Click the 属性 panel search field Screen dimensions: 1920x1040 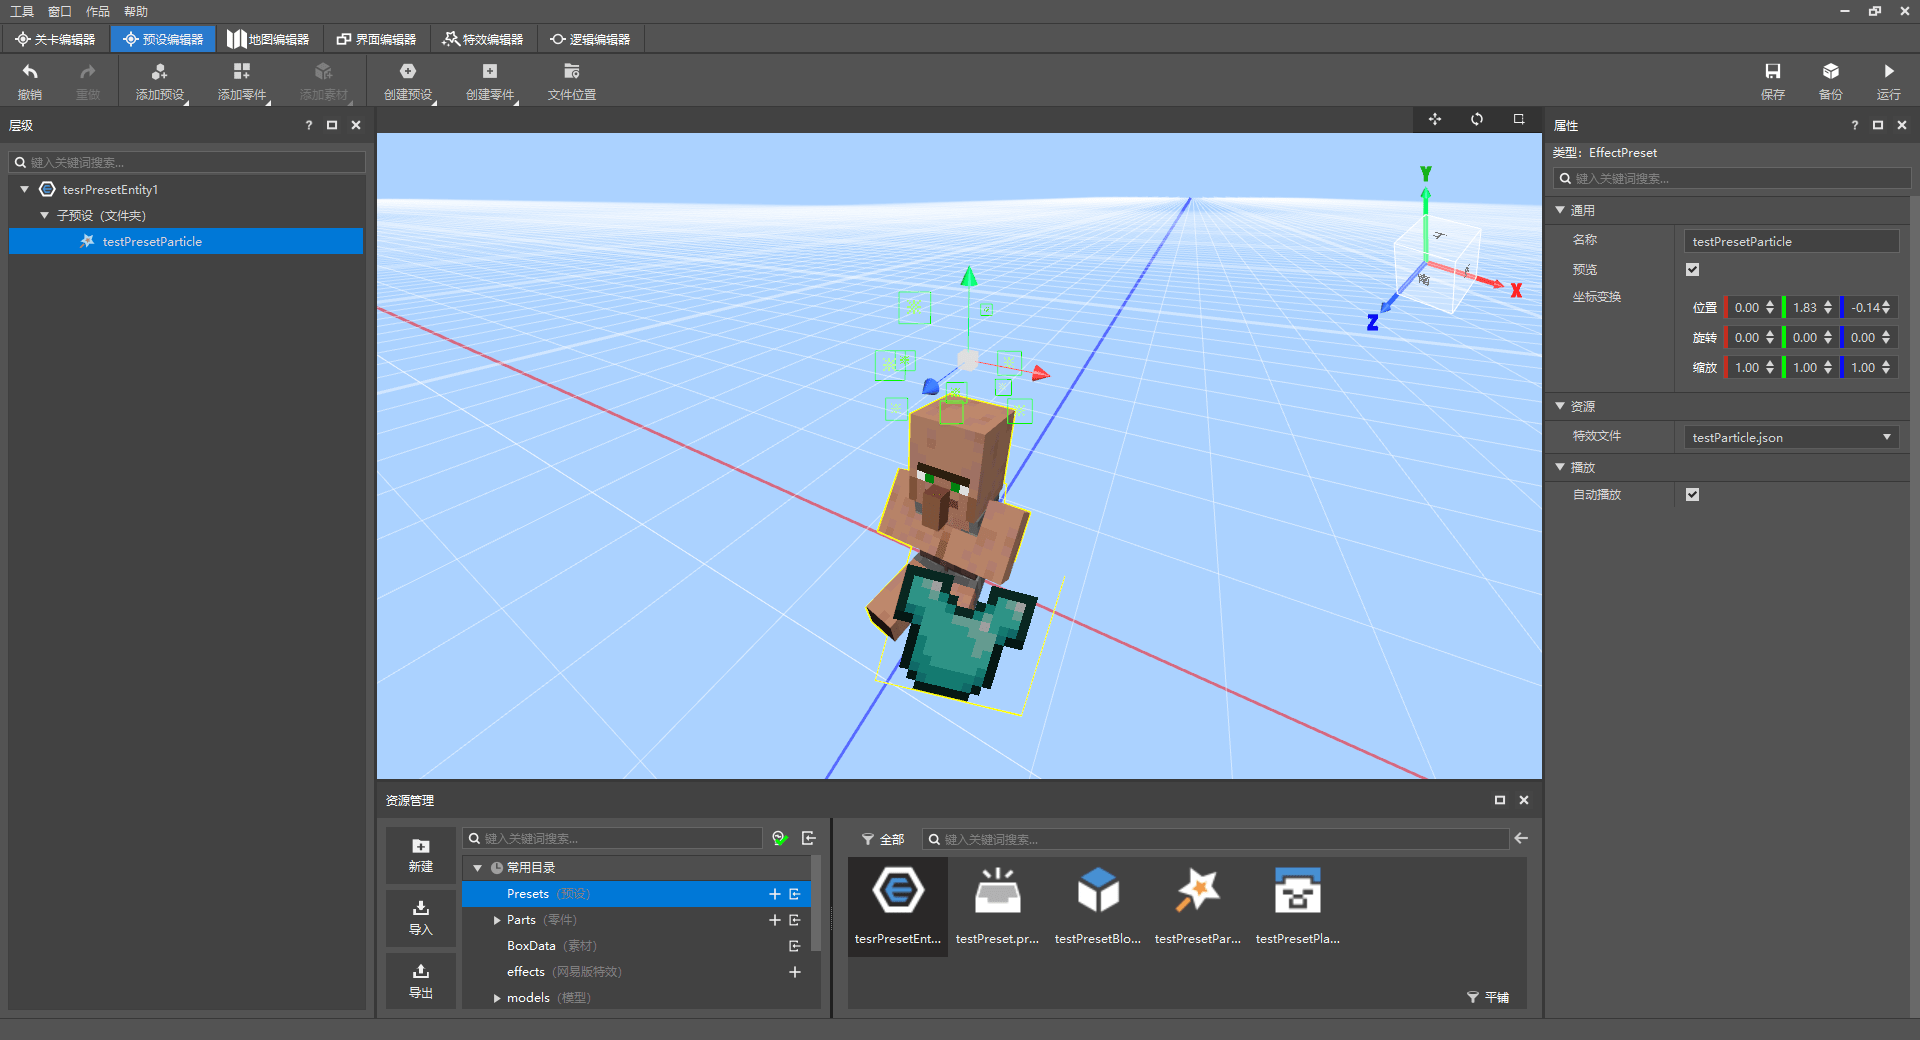(x=1731, y=178)
